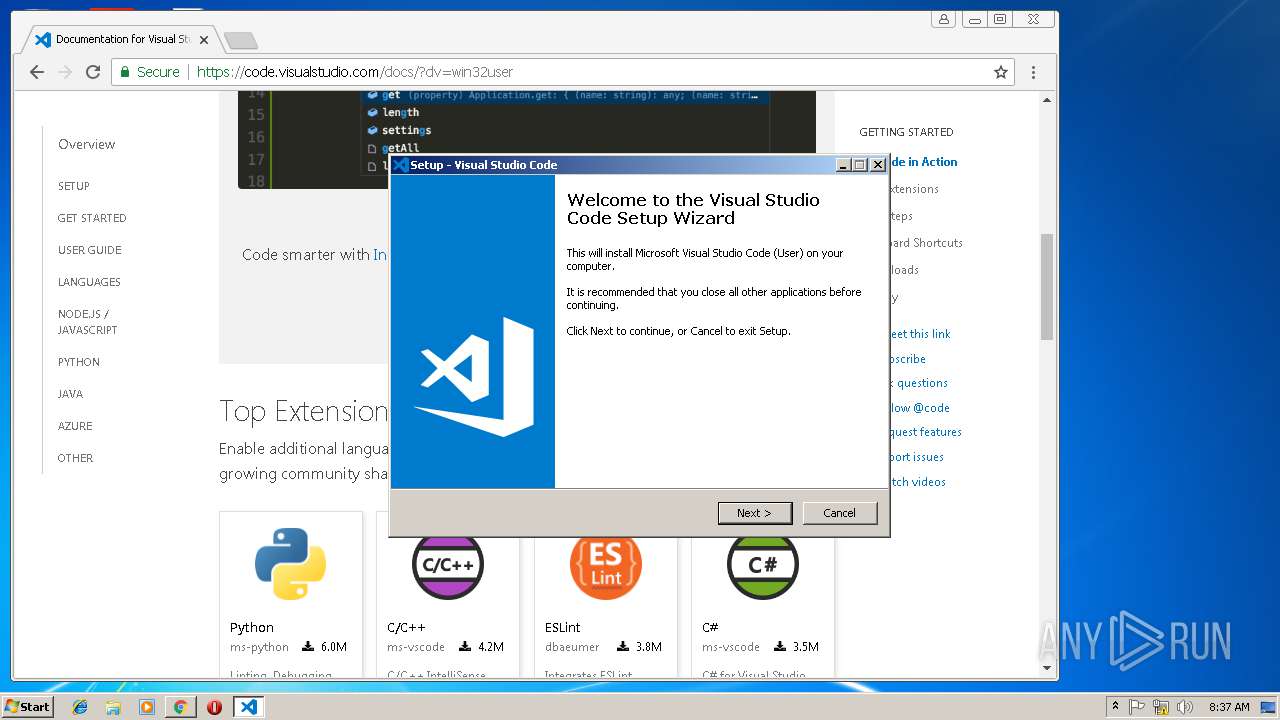Open SETUP in docs sidebar

coord(74,186)
